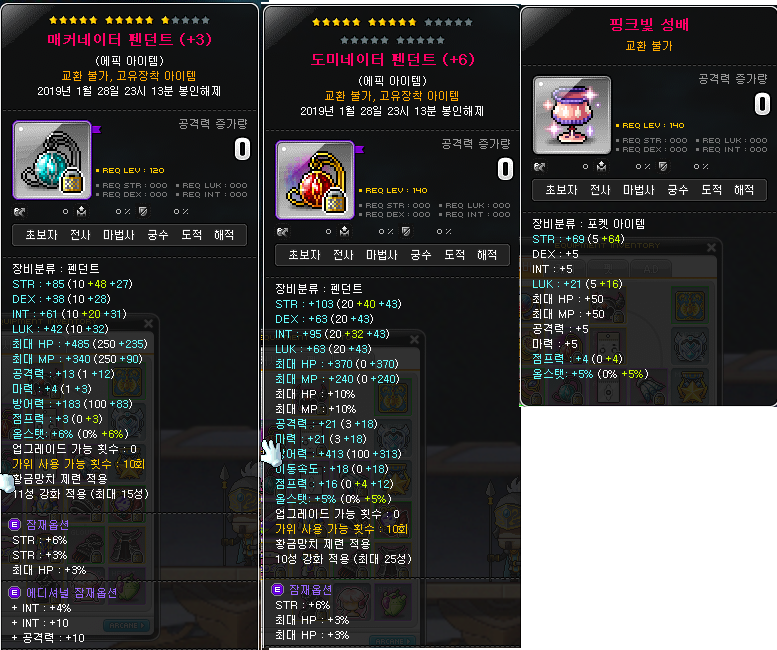Screen dimensions: 777x650
Task: Open the ARCANE button in middle inventory
Action: click(x=392, y=641)
